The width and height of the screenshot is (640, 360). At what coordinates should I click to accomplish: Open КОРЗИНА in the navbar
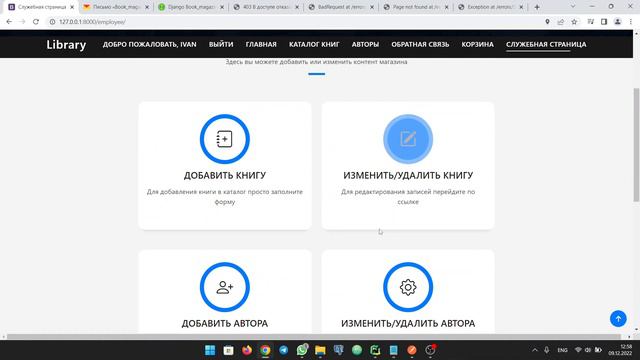478,44
